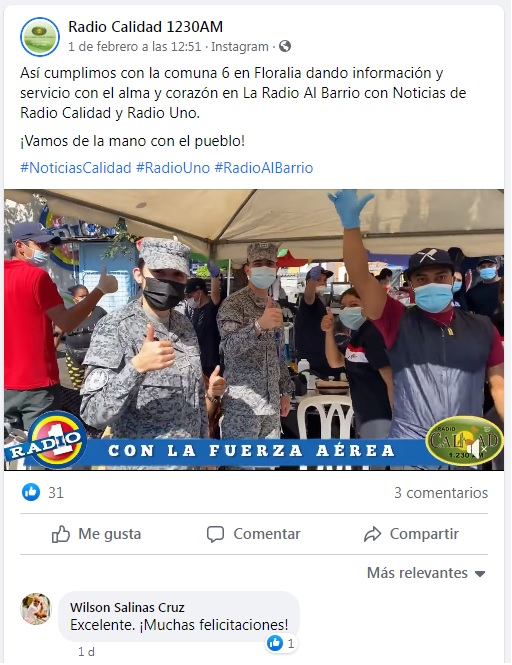Open Radio Calidad 1230AM profile picture

point(40,37)
